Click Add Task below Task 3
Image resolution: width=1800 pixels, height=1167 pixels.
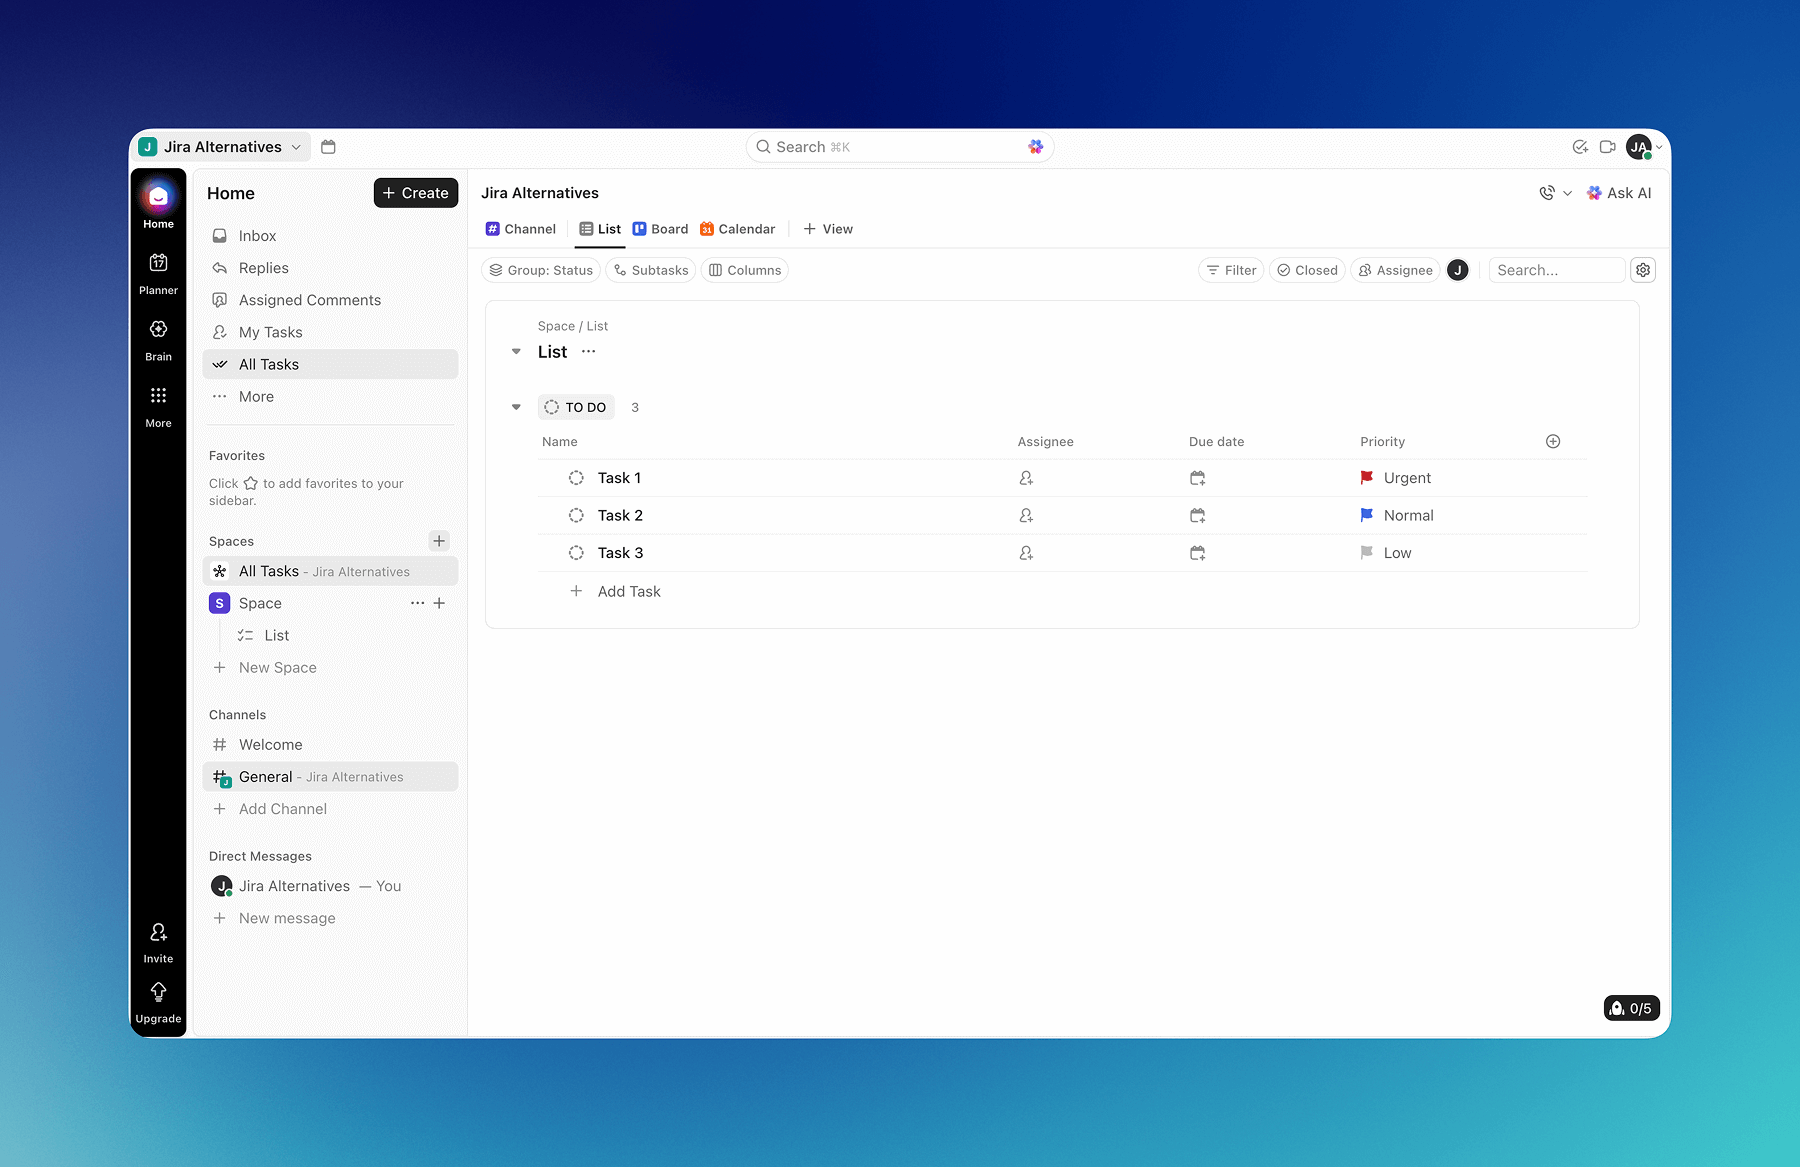point(628,592)
